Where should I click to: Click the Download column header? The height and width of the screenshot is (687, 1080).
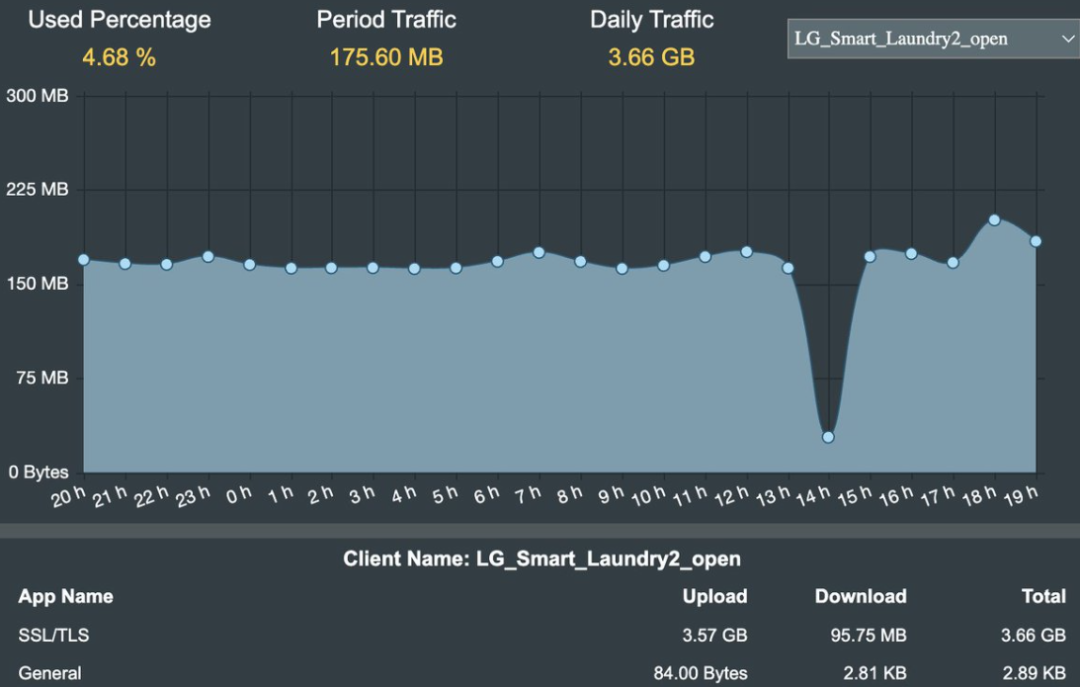click(860, 596)
